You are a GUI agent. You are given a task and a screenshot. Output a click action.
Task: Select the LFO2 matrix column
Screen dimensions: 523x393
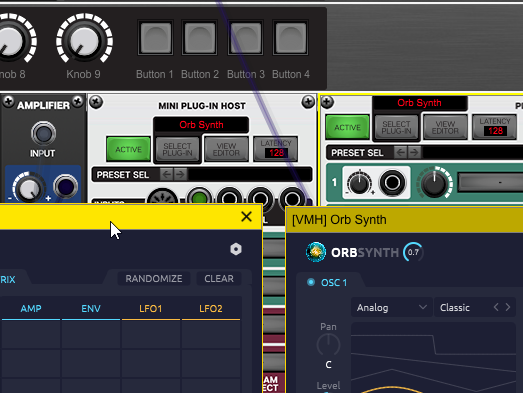[210, 309]
